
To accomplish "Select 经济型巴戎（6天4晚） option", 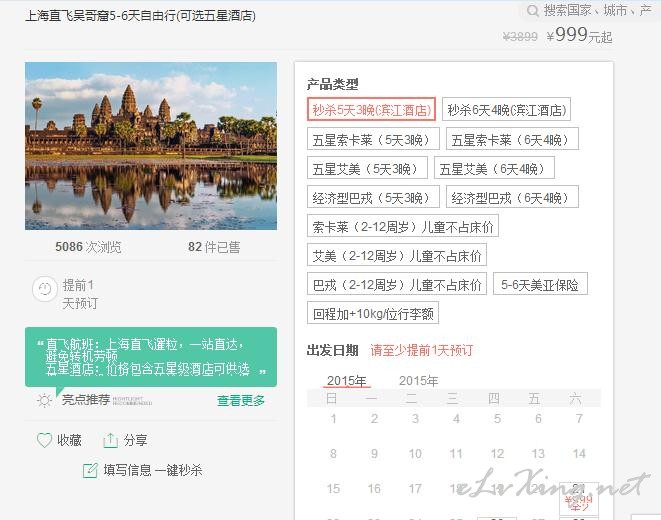I will [x=512, y=197].
